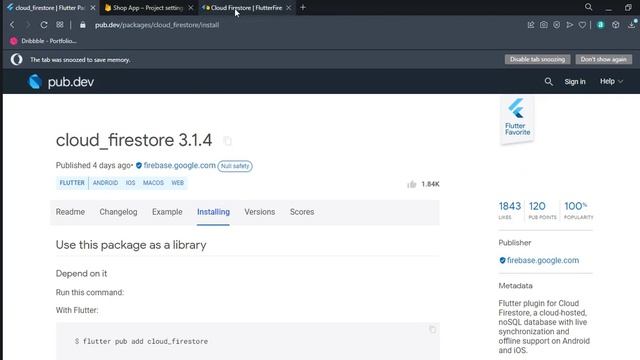The width and height of the screenshot is (640, 360).
Task: Click the WEB platform tag
Action: coord(178,183)
